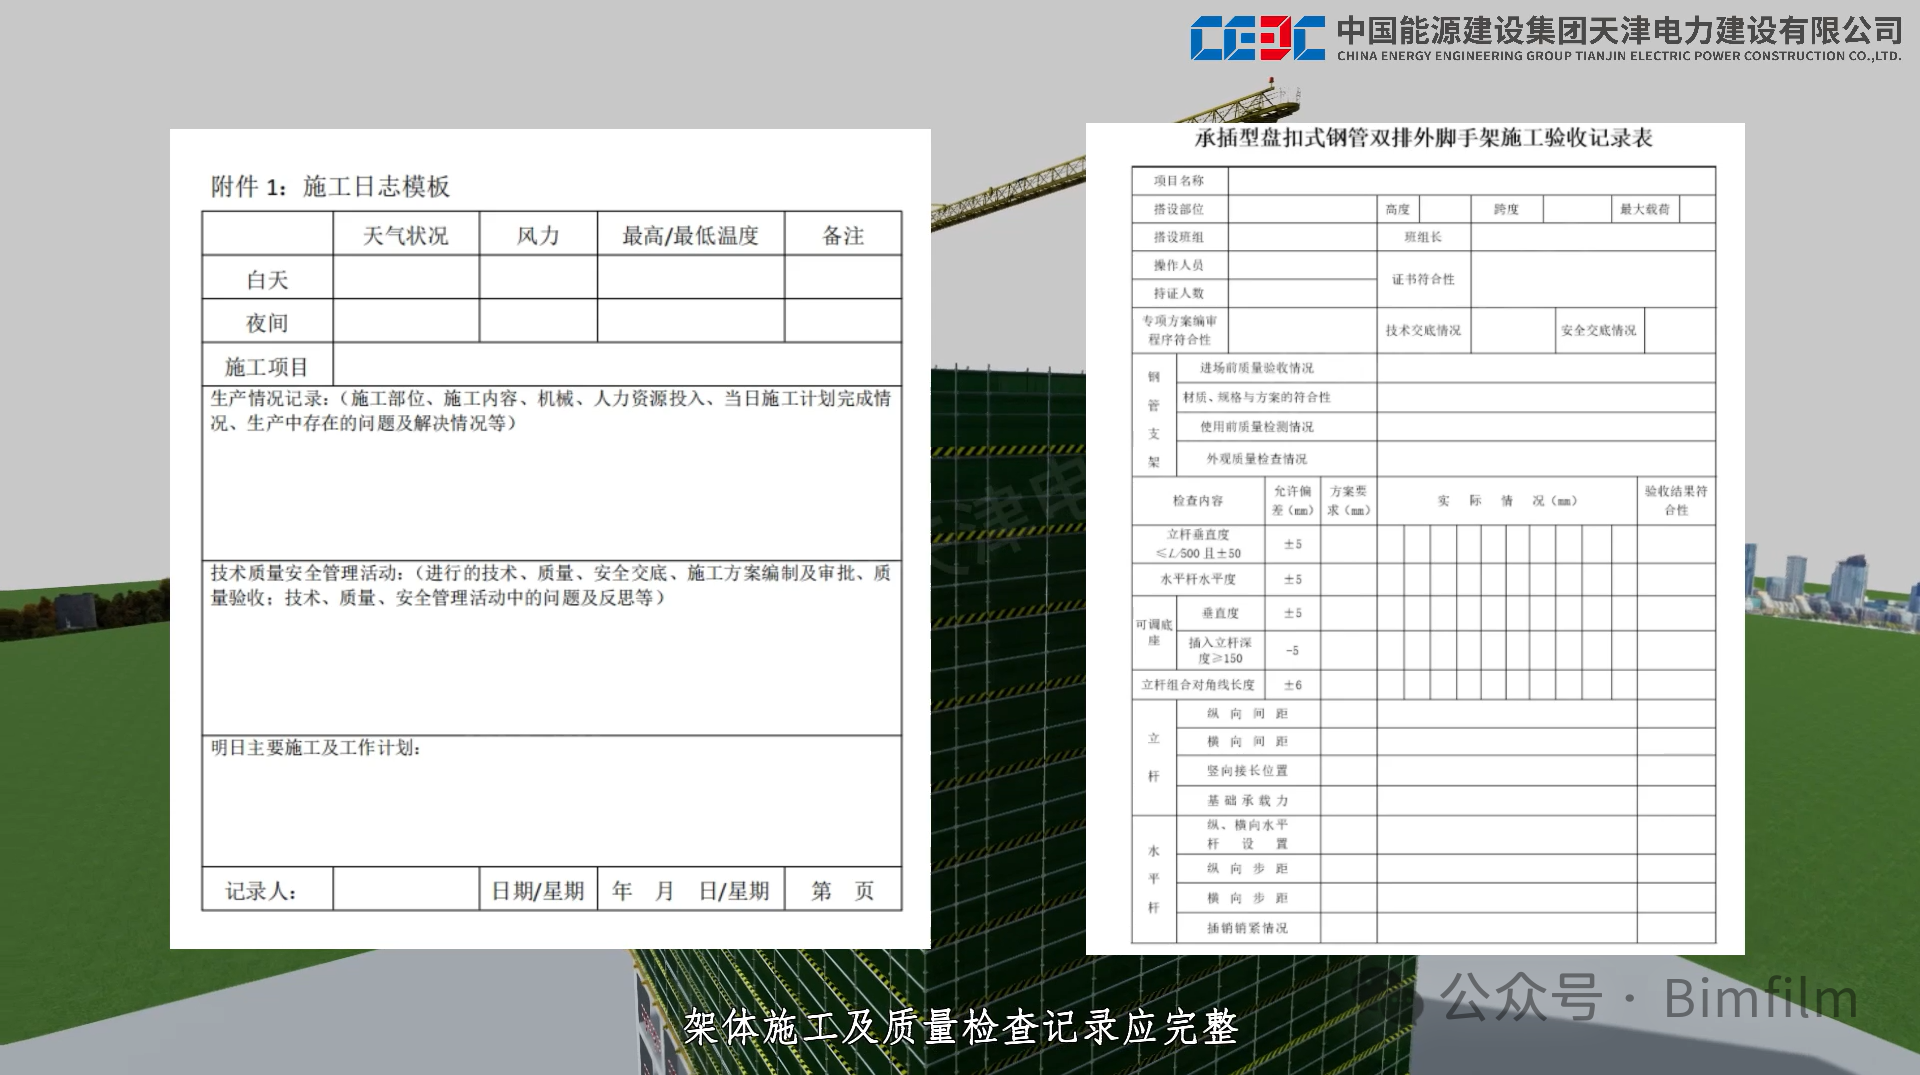Click the 插销销紧情况 row label
The image size is (1920, 1075).
pyautogui.click(x=1247, y=928)
